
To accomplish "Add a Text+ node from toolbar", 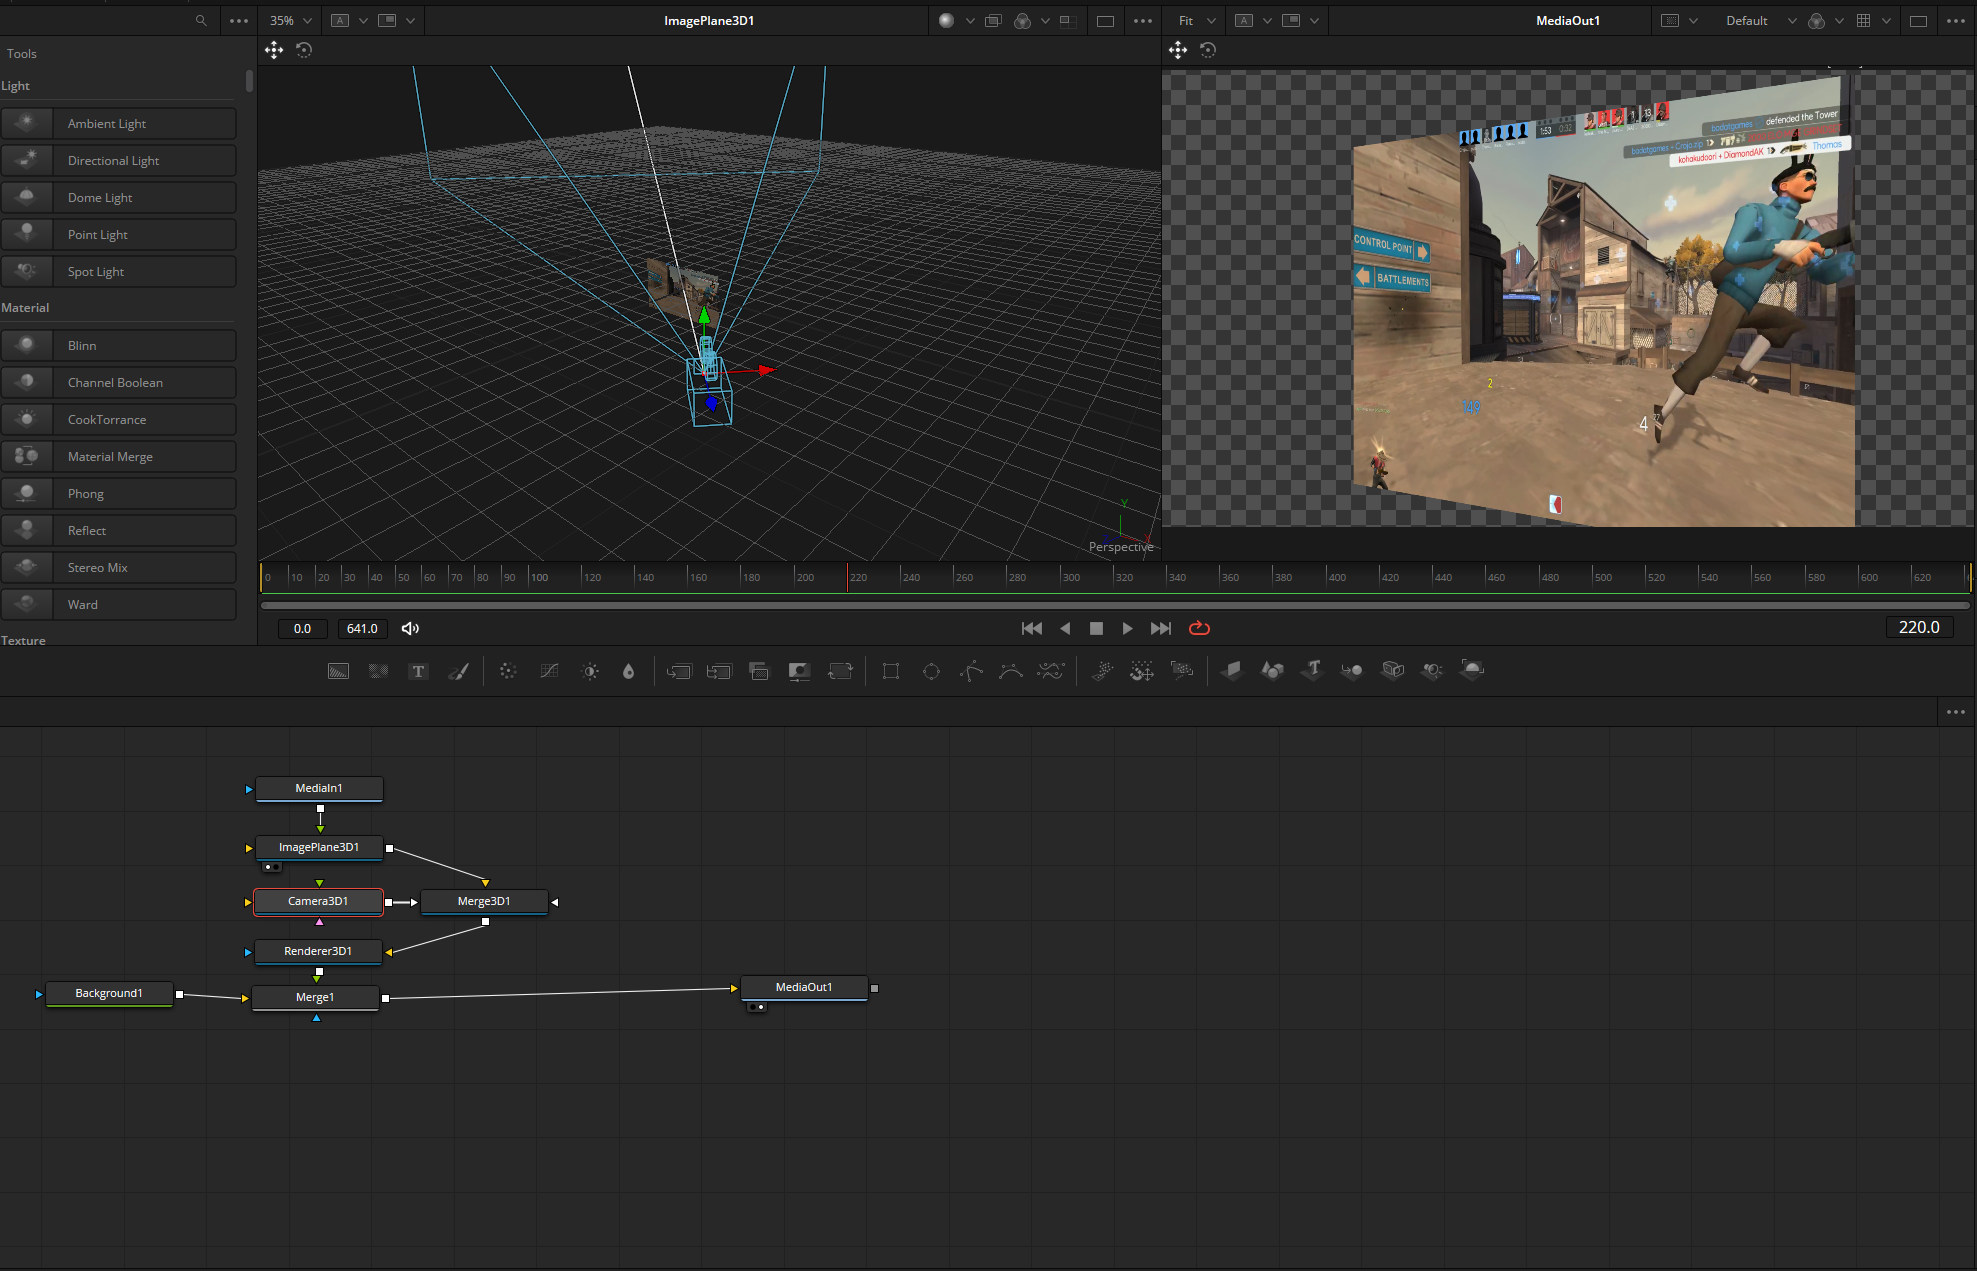I will [x=418, y=671].
